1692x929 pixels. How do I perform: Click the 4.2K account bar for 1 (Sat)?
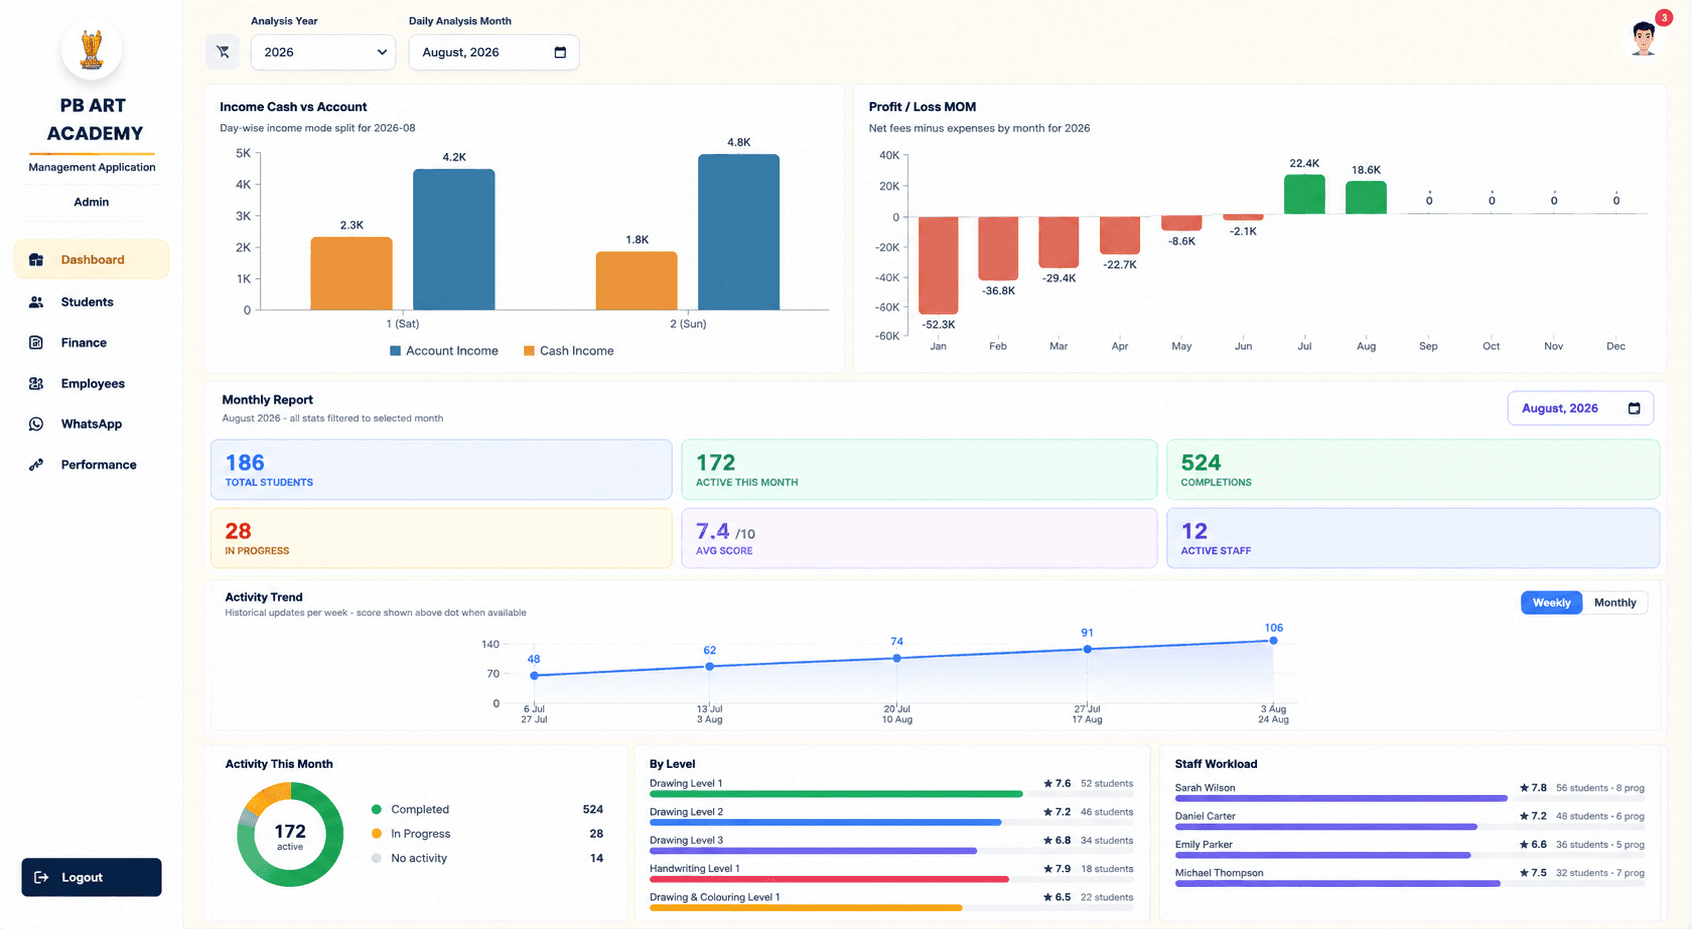pos(454,240)
